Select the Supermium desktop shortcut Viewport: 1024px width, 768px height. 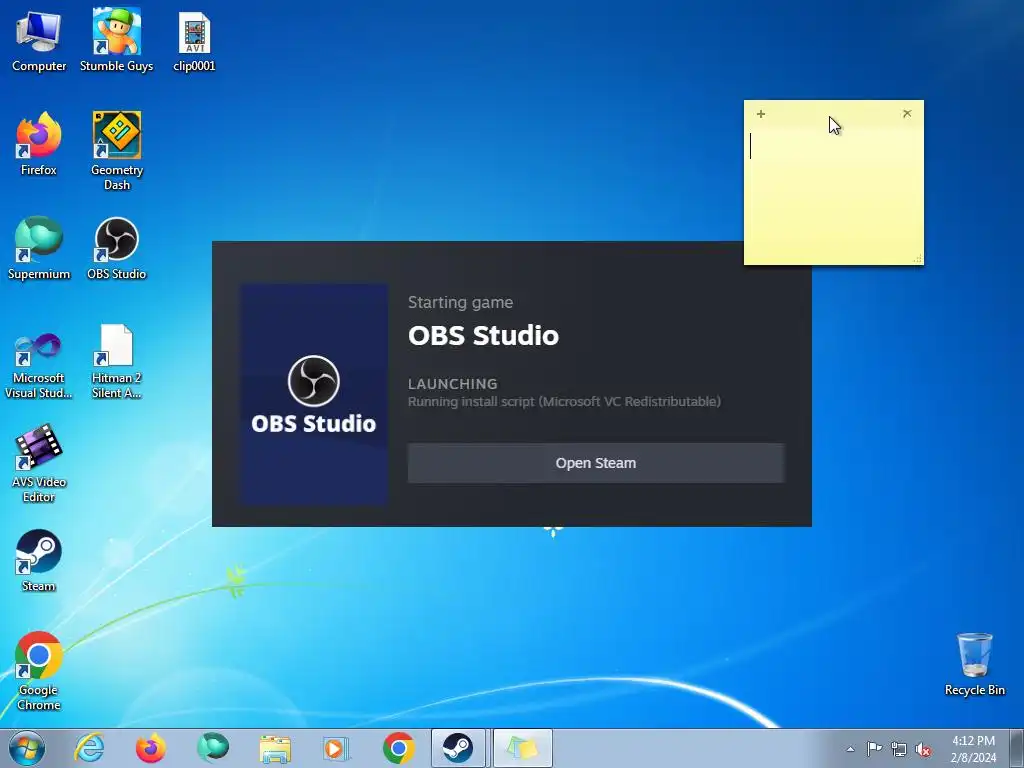[x=39, y=248]
